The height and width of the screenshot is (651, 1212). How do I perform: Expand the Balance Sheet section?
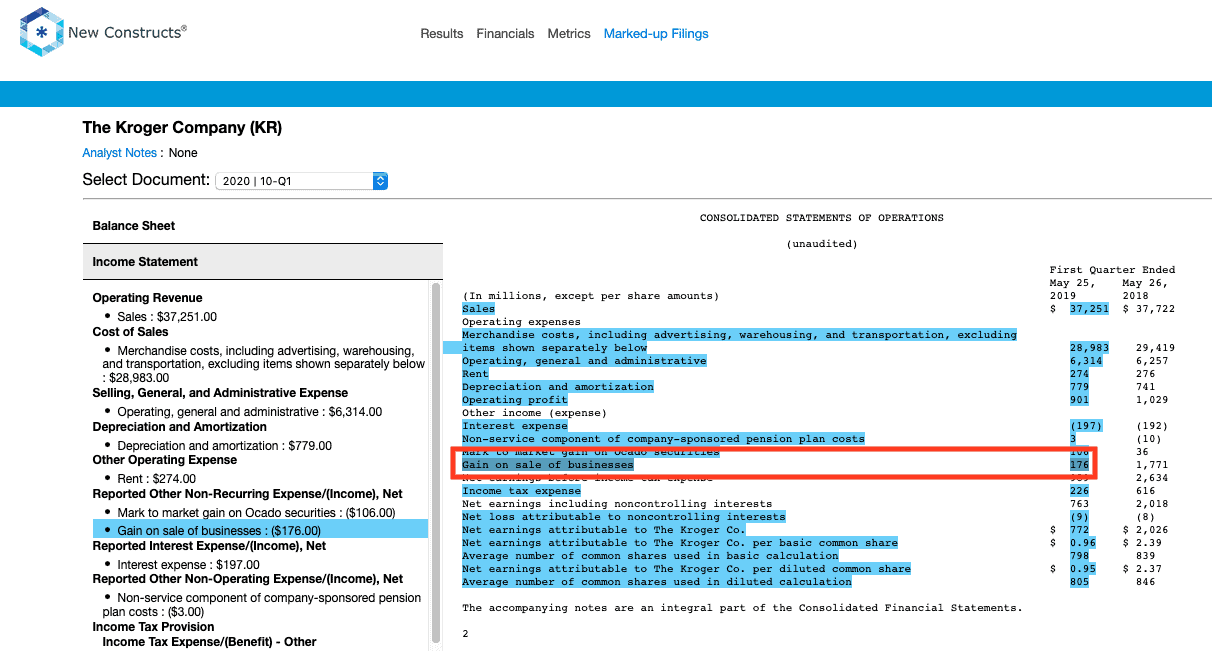pyautogui.click(x=263, y=226)
